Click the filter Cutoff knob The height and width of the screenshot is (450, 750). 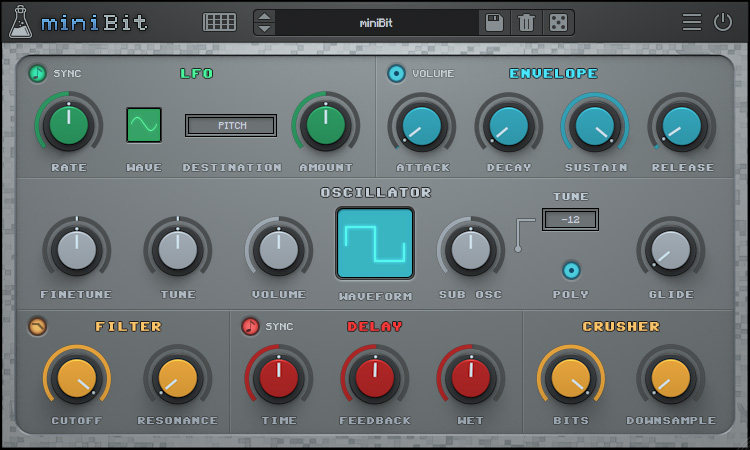click(x=77, y=379)
